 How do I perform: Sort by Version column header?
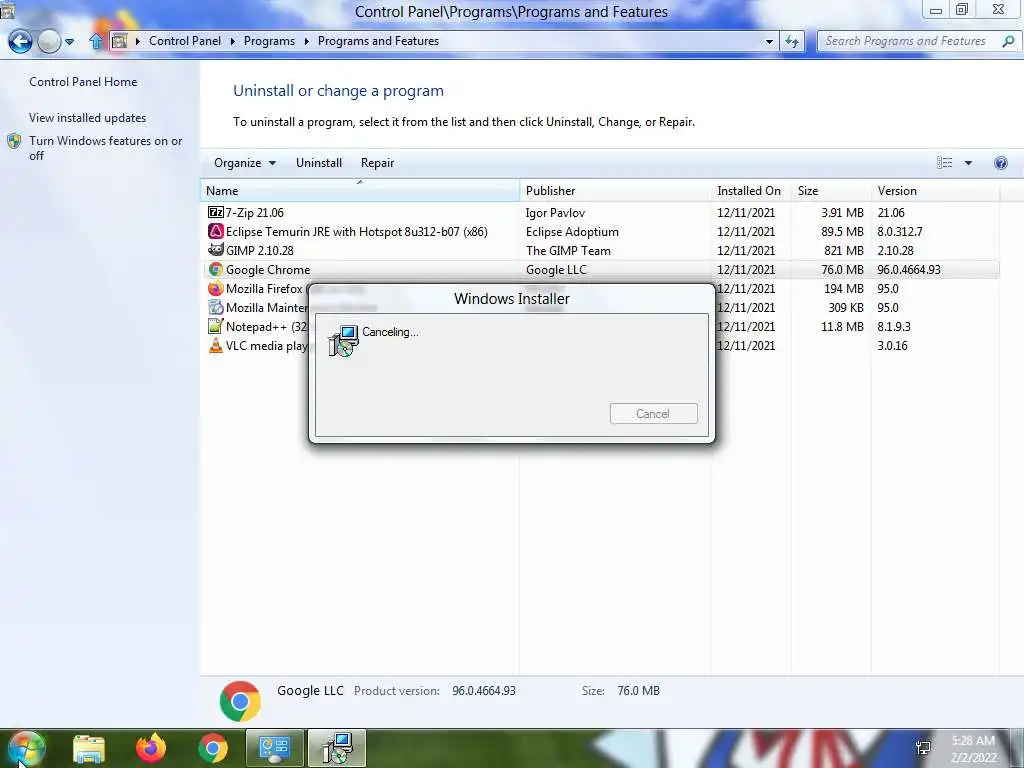[935, 191]
